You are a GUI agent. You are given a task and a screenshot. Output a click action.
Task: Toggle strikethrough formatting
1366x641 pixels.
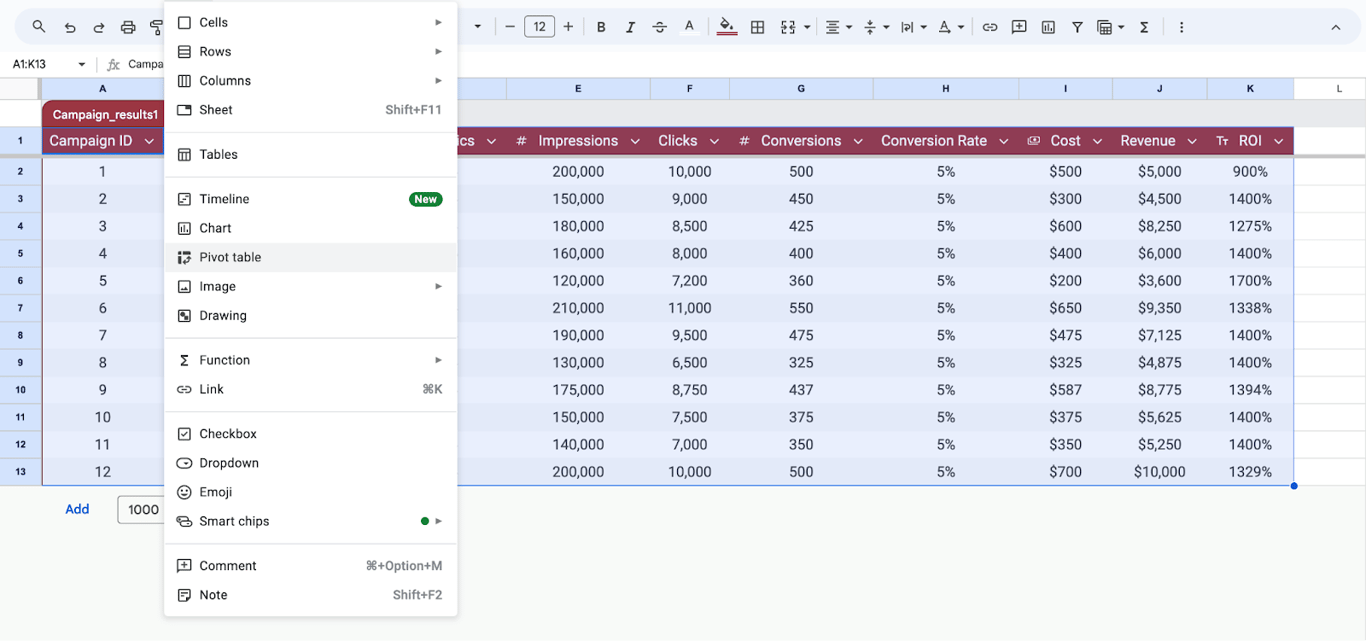pyautogui.click(x=659, y=27)
